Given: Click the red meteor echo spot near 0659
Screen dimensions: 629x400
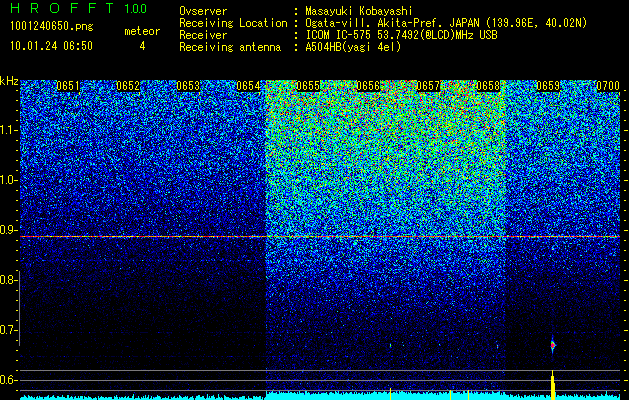Looking at the screenshot, I should click(552, 345).
